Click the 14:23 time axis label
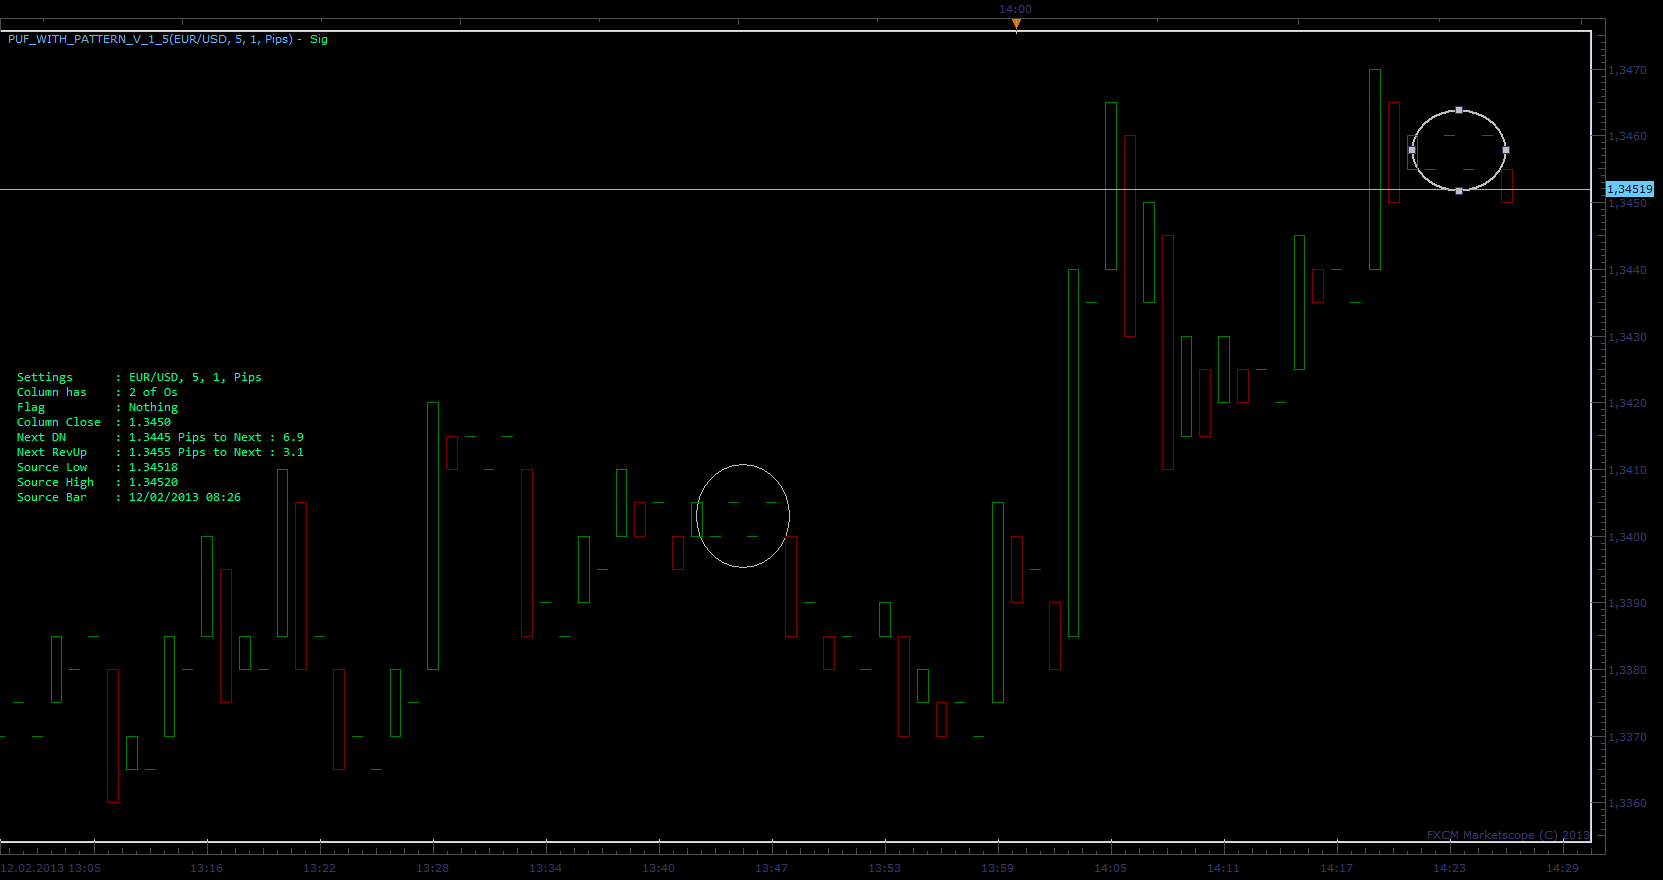This screenshot has width=1663, height=880. 1450,868
